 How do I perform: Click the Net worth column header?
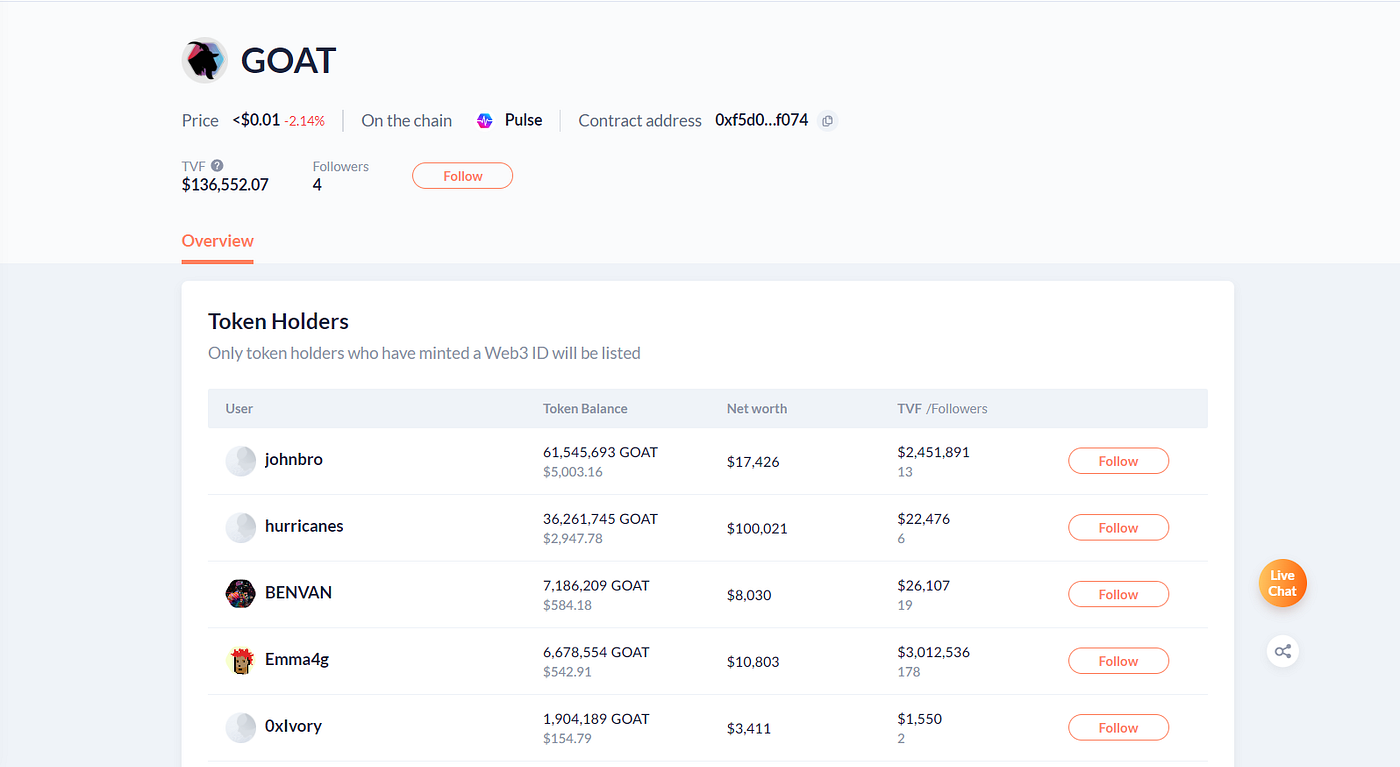coord(757,409)
